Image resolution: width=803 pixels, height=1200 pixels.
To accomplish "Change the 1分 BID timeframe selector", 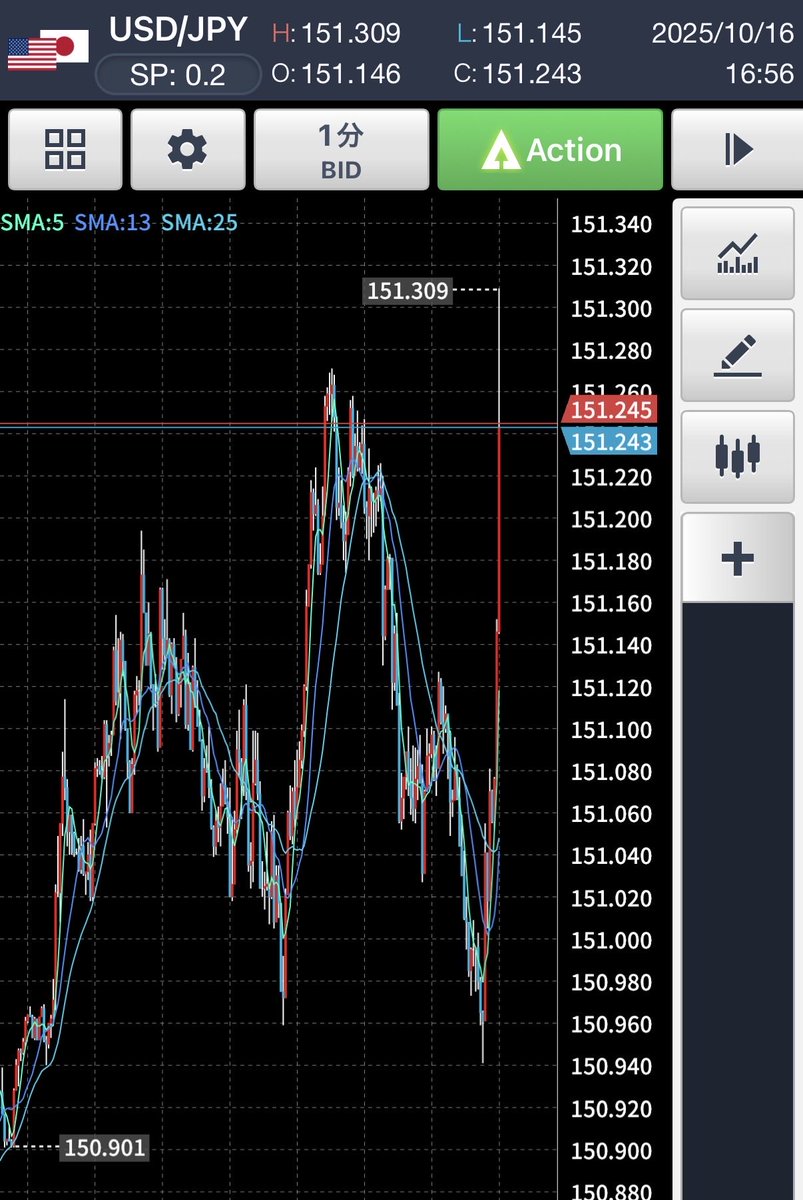I will [x=341, y=150].
